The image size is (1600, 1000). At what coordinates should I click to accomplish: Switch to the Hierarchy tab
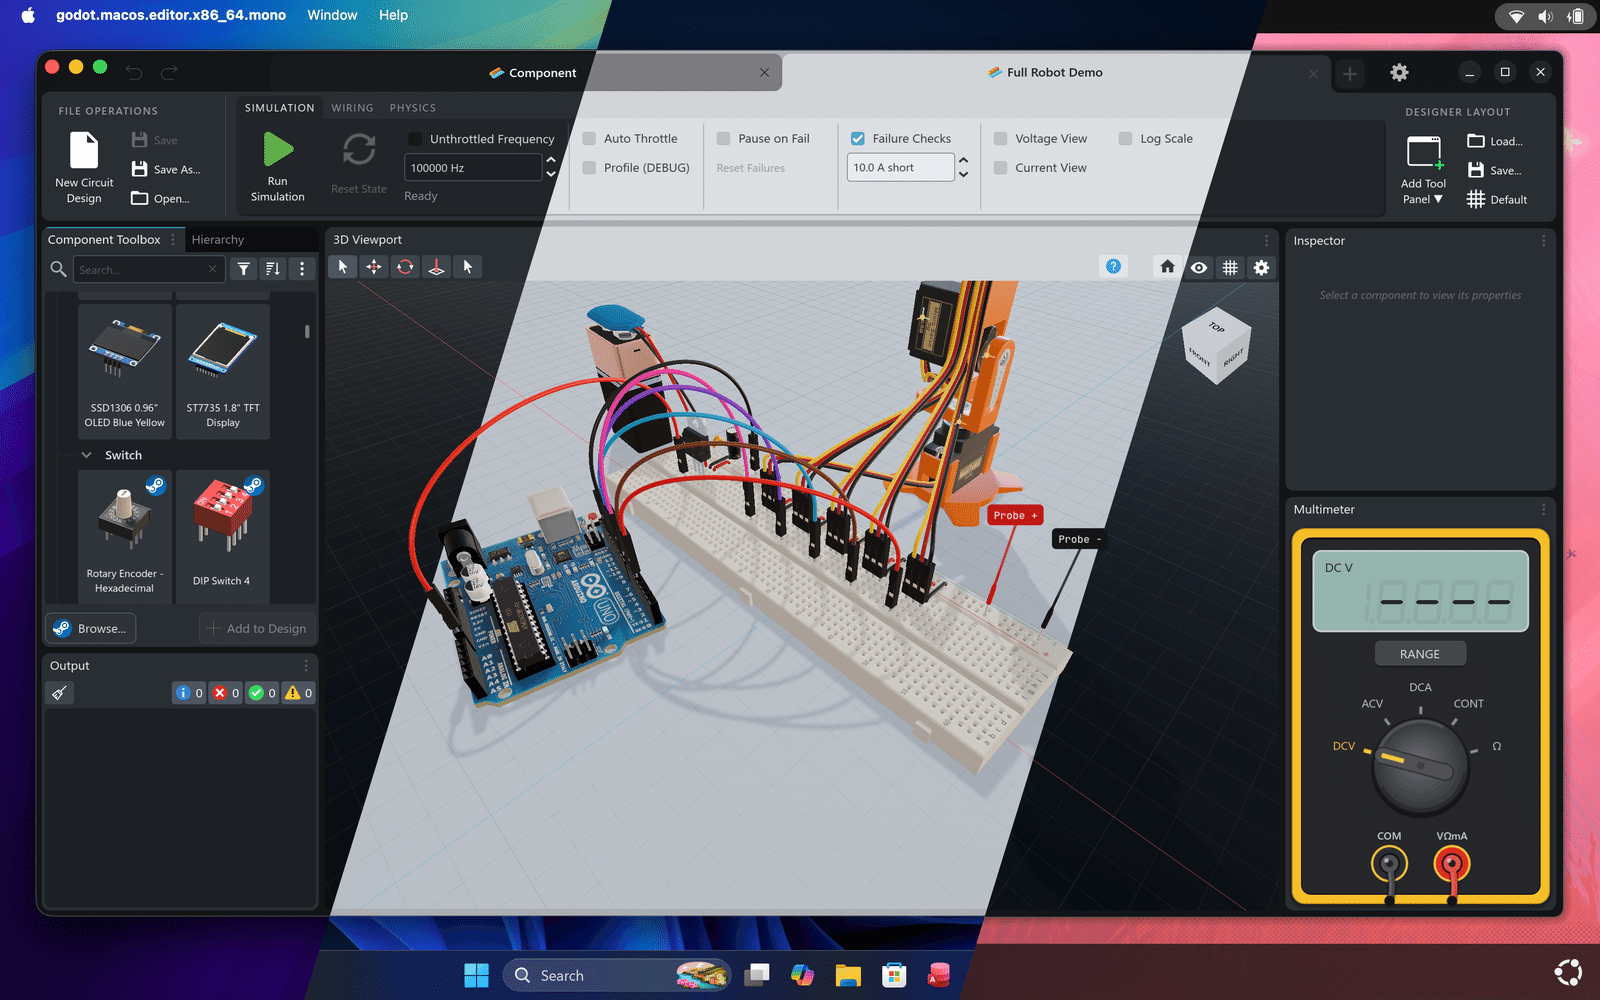pyautogui.click(x=218, y=240)
